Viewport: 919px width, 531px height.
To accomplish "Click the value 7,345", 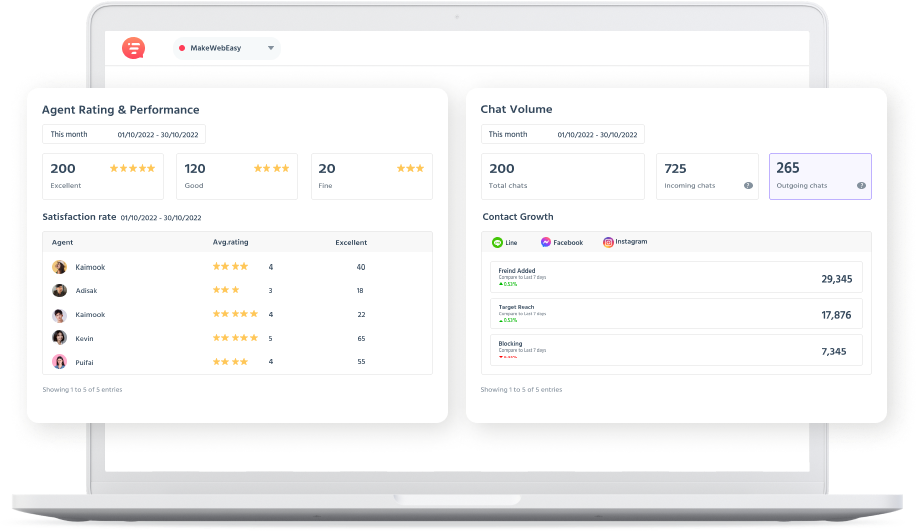I will click(x=833, y=352).
